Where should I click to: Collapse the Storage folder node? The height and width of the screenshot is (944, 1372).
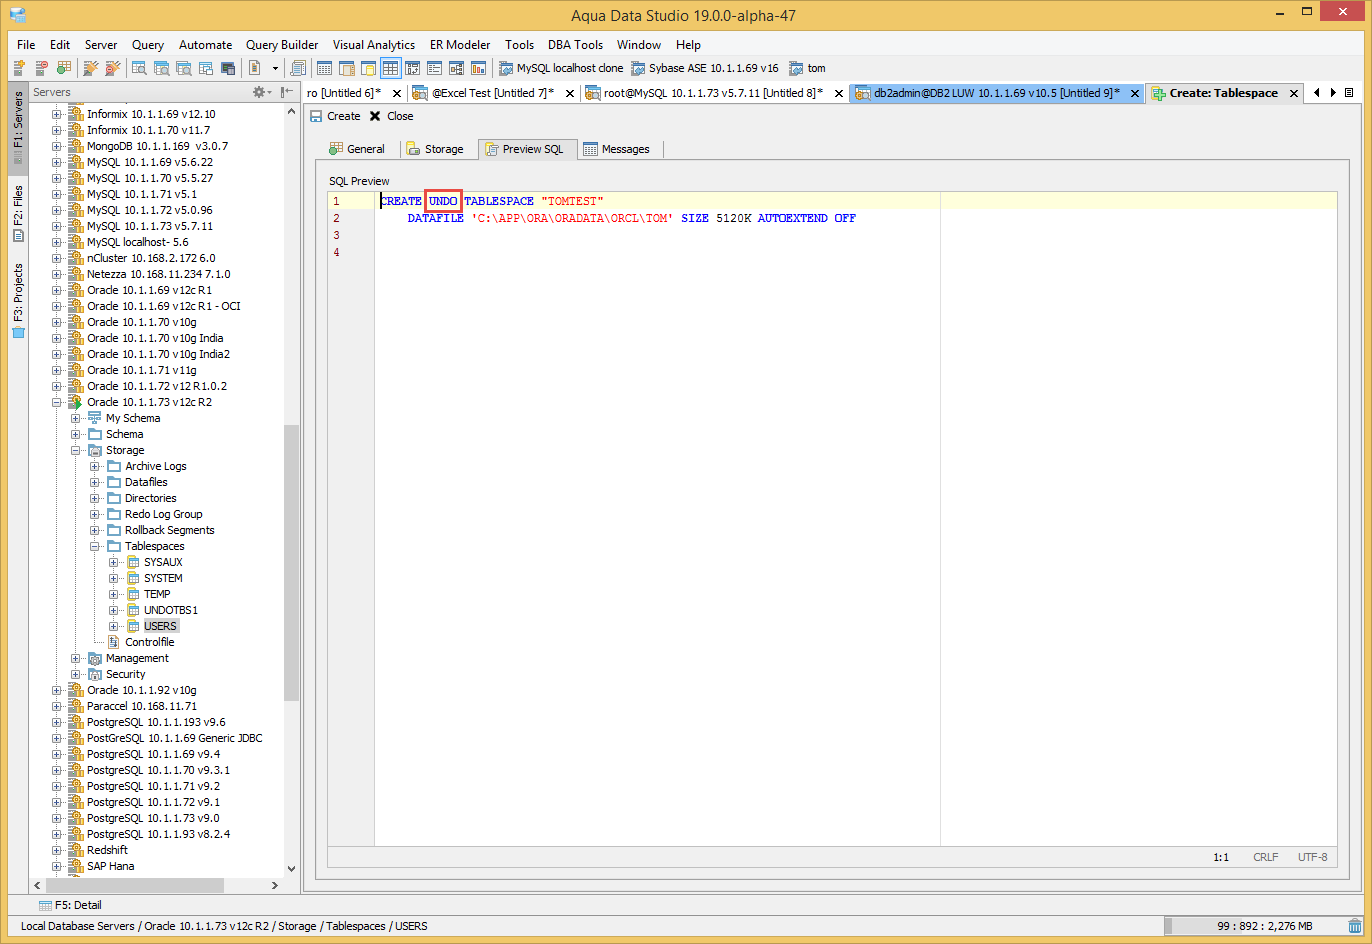[x=76, y=450]
